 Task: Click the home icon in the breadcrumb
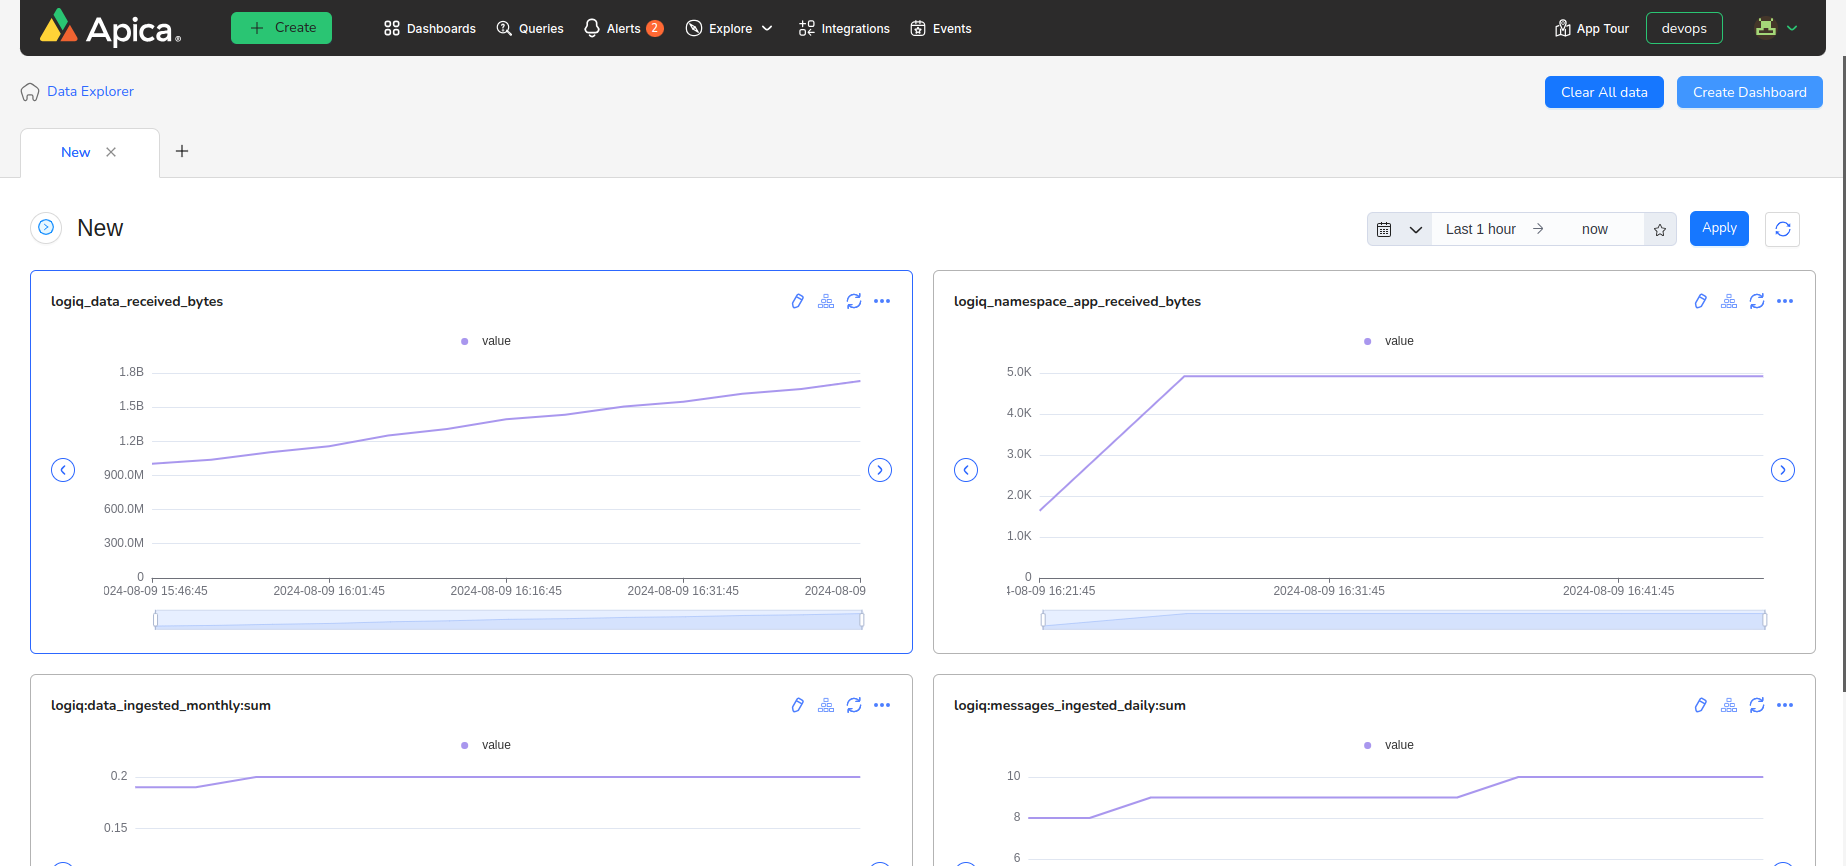(30, 92)
